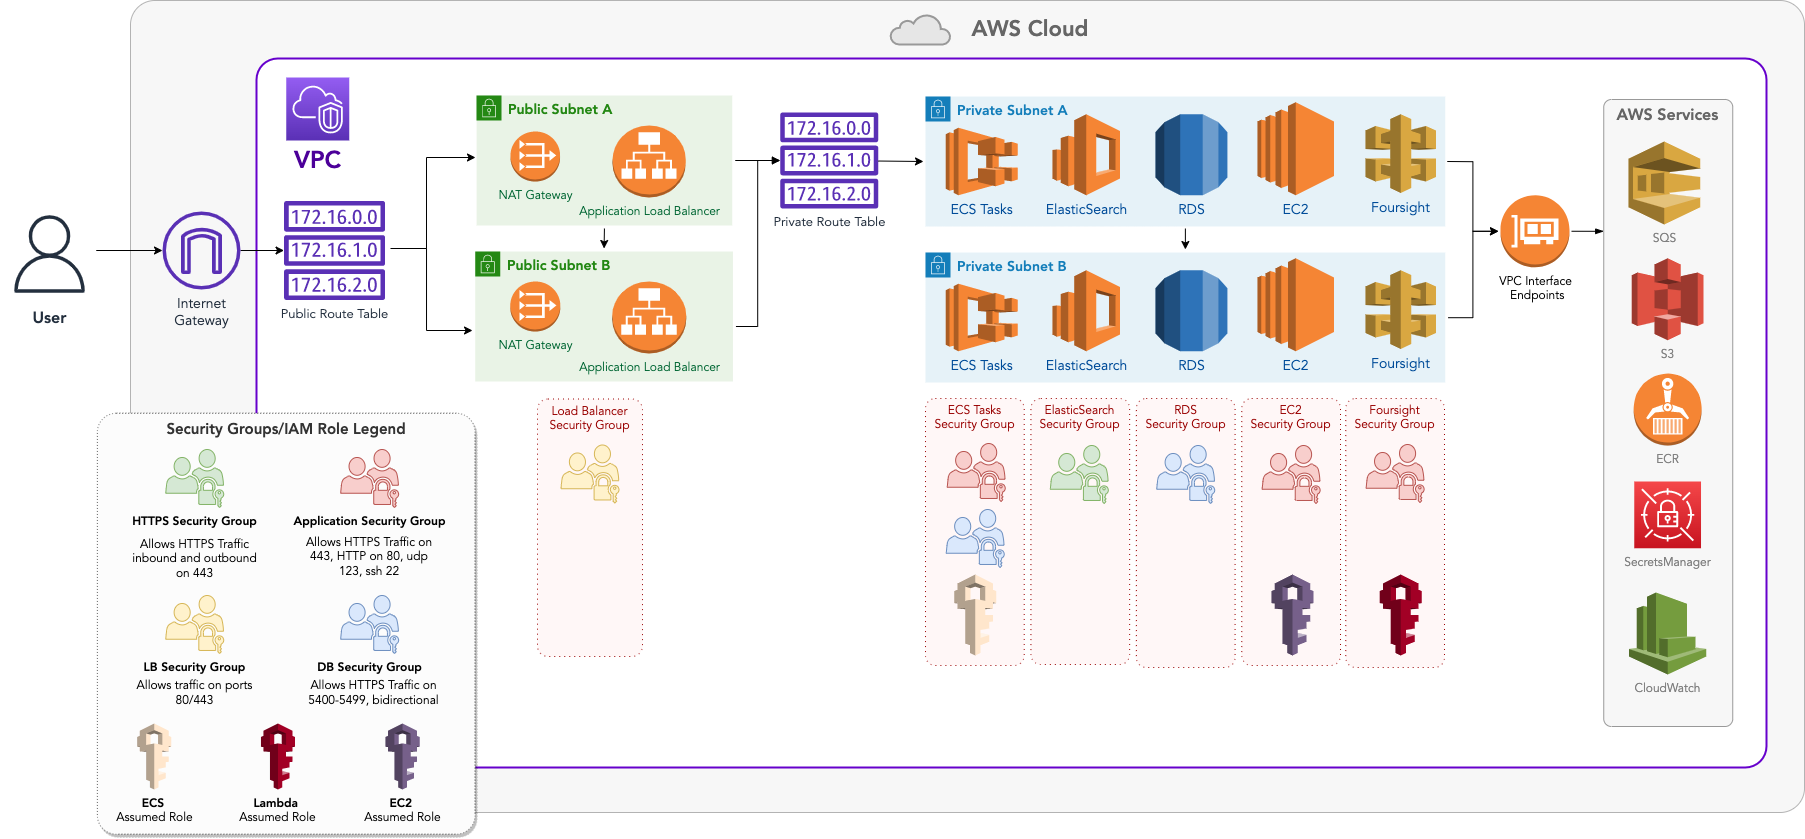The height and width of the screenshot is (839, 1805).
Task: Click the NAT Gateway icon in Public Subnet A
Action: pos(535,157)
